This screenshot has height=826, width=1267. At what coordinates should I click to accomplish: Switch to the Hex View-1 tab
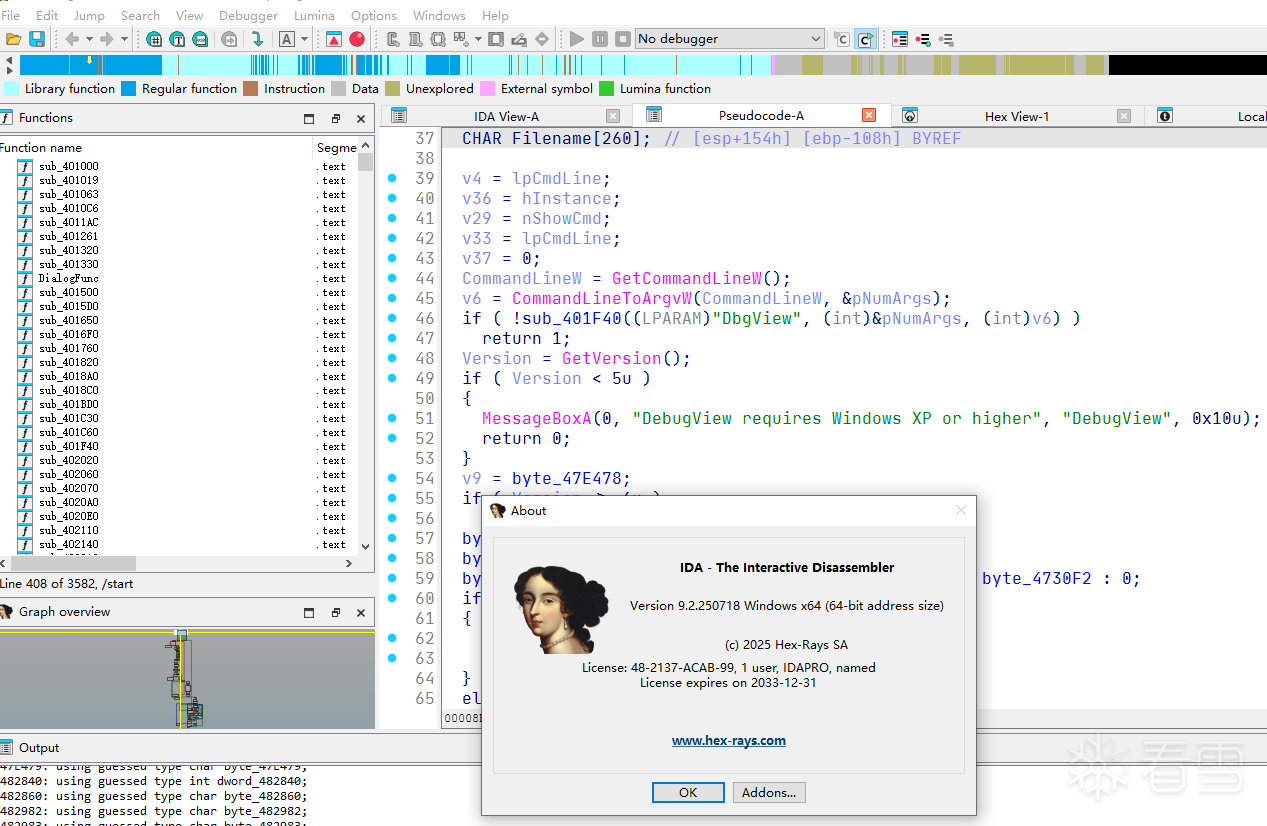pos(1017,116)
